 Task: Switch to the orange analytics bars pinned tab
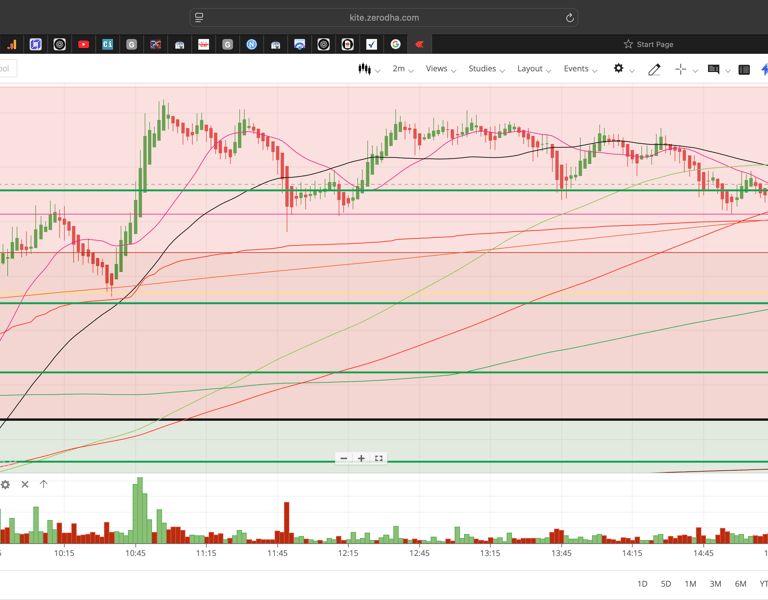[x=11, y=45]
